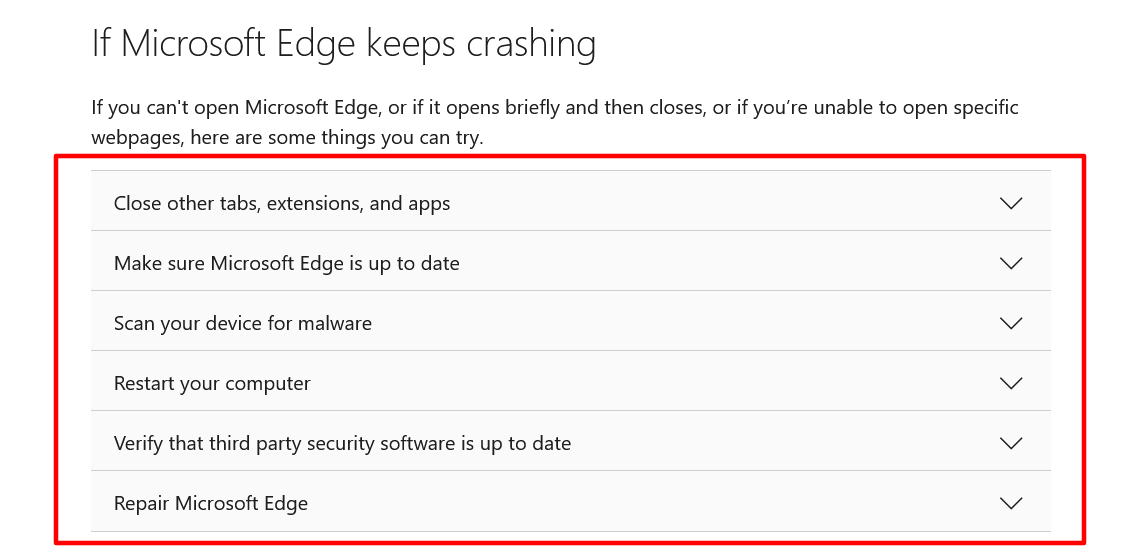The image size is (1131, 549).
Task: Open the "Repair Microsoft Edge" section
Action: (x=211, y=503)
